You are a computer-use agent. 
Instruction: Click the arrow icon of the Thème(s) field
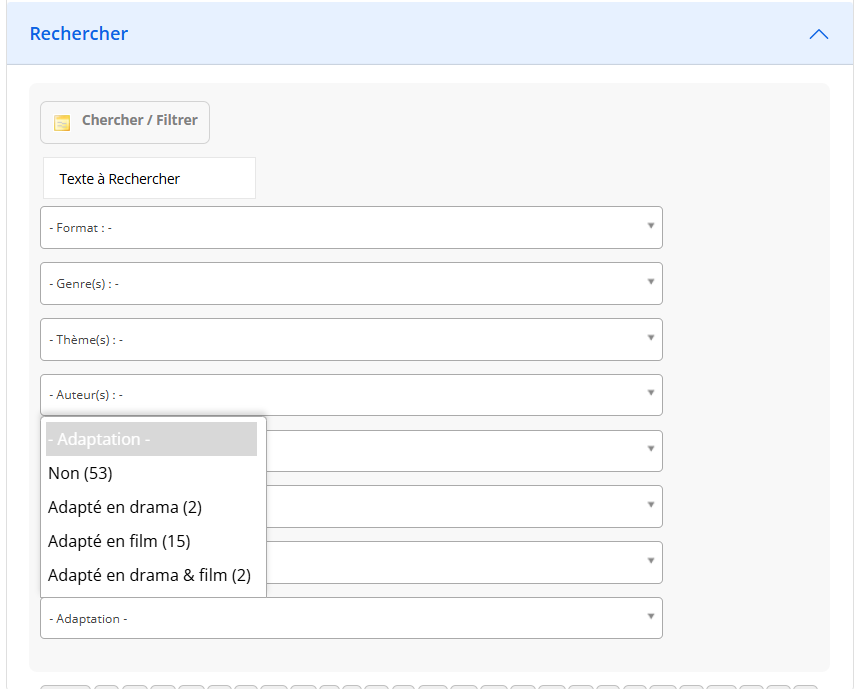click(650, 338)
